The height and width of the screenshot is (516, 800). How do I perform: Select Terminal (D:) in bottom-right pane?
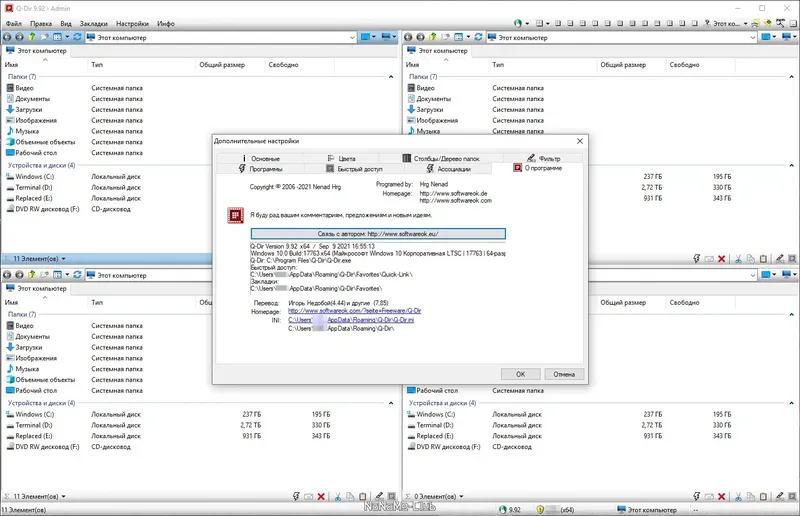tap(430, 425)
